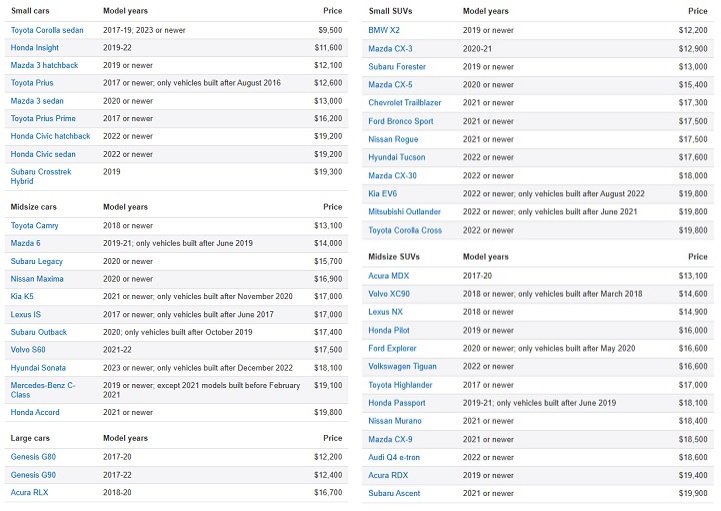Image resolution: width=721 pixels, height=511 pixels.
Task: Open the Genesis G90 link
Action: tap(33, 475)
